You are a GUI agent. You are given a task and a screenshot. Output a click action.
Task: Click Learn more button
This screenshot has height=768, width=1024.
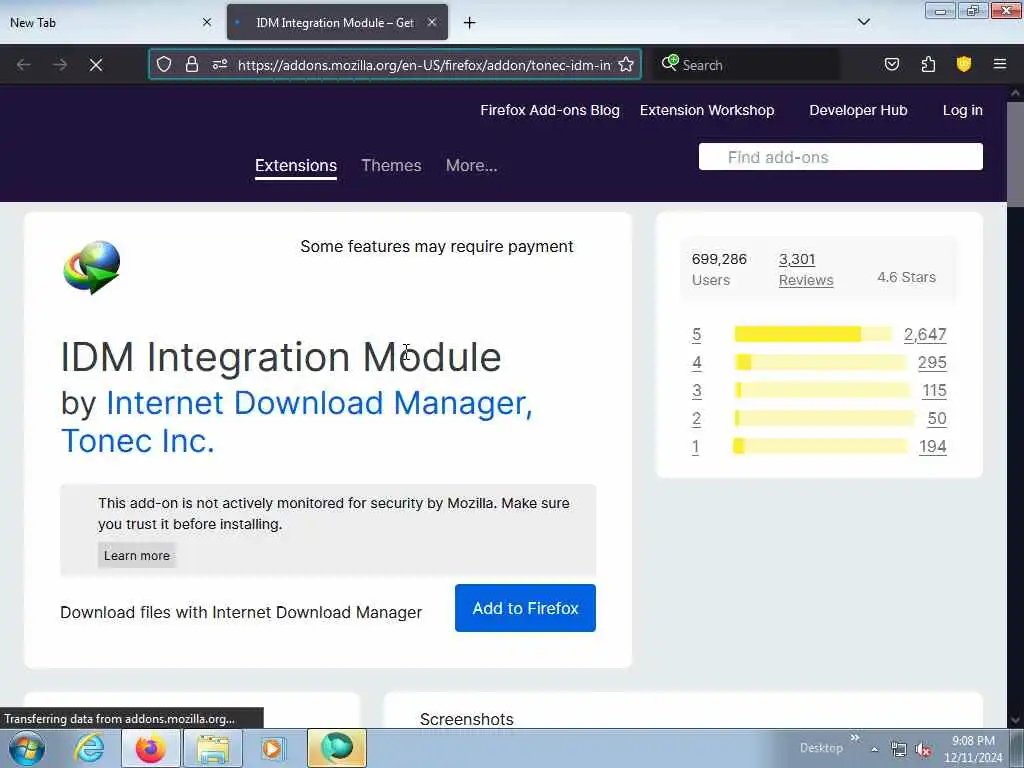coord(136,556)
